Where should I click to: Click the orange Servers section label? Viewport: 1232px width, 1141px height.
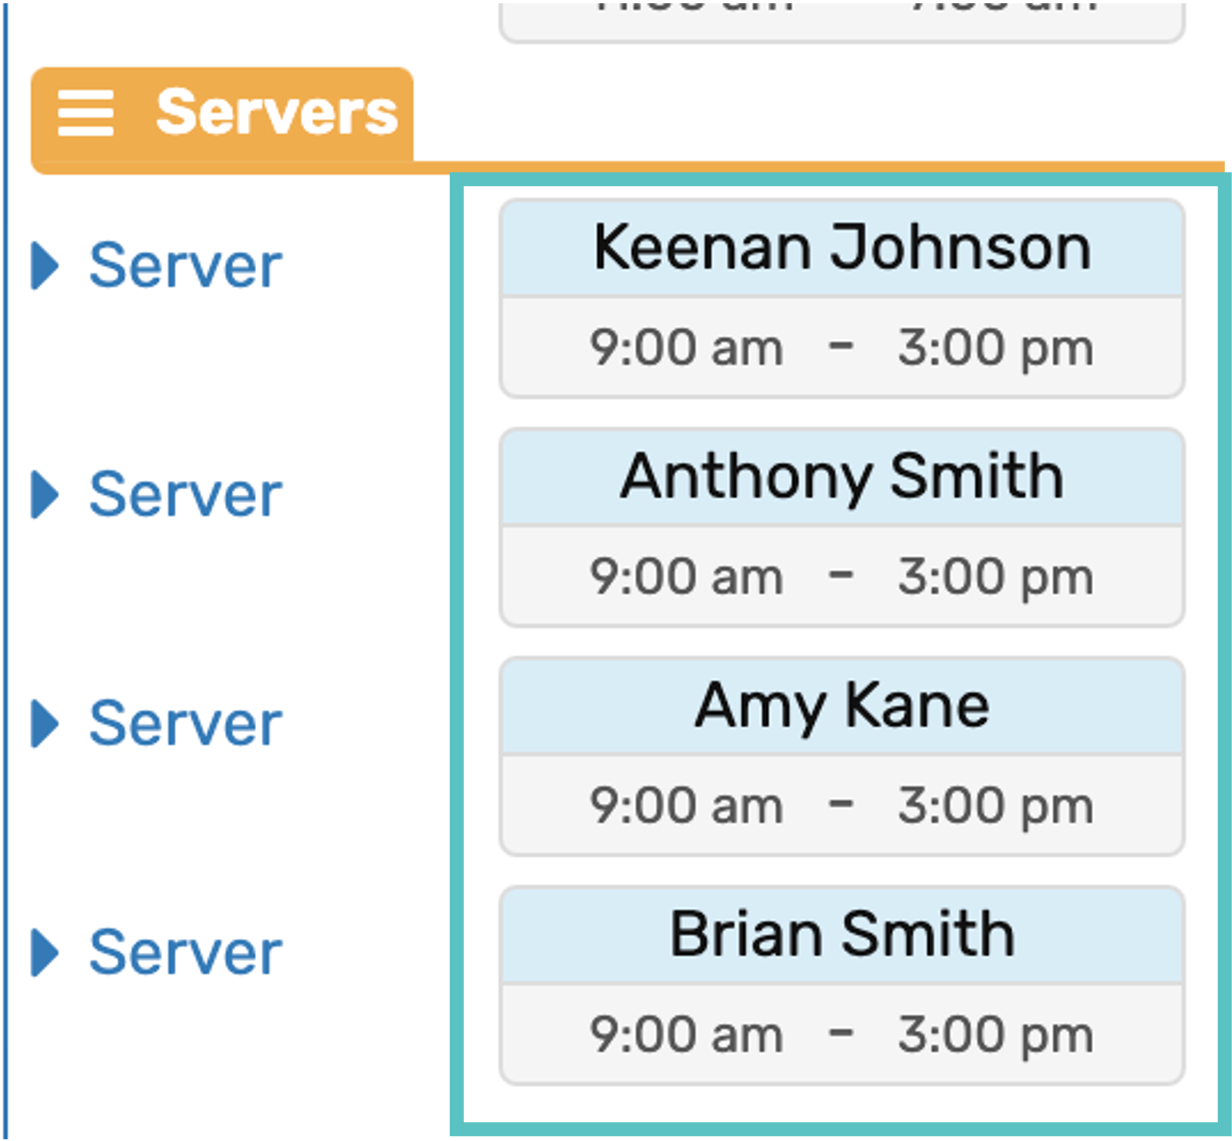click(276, 112)
